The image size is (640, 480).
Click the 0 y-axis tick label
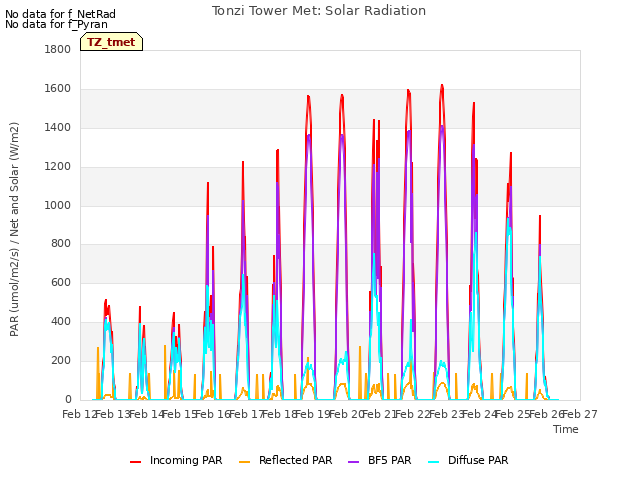pyautogui.click(x=68, y=400)
